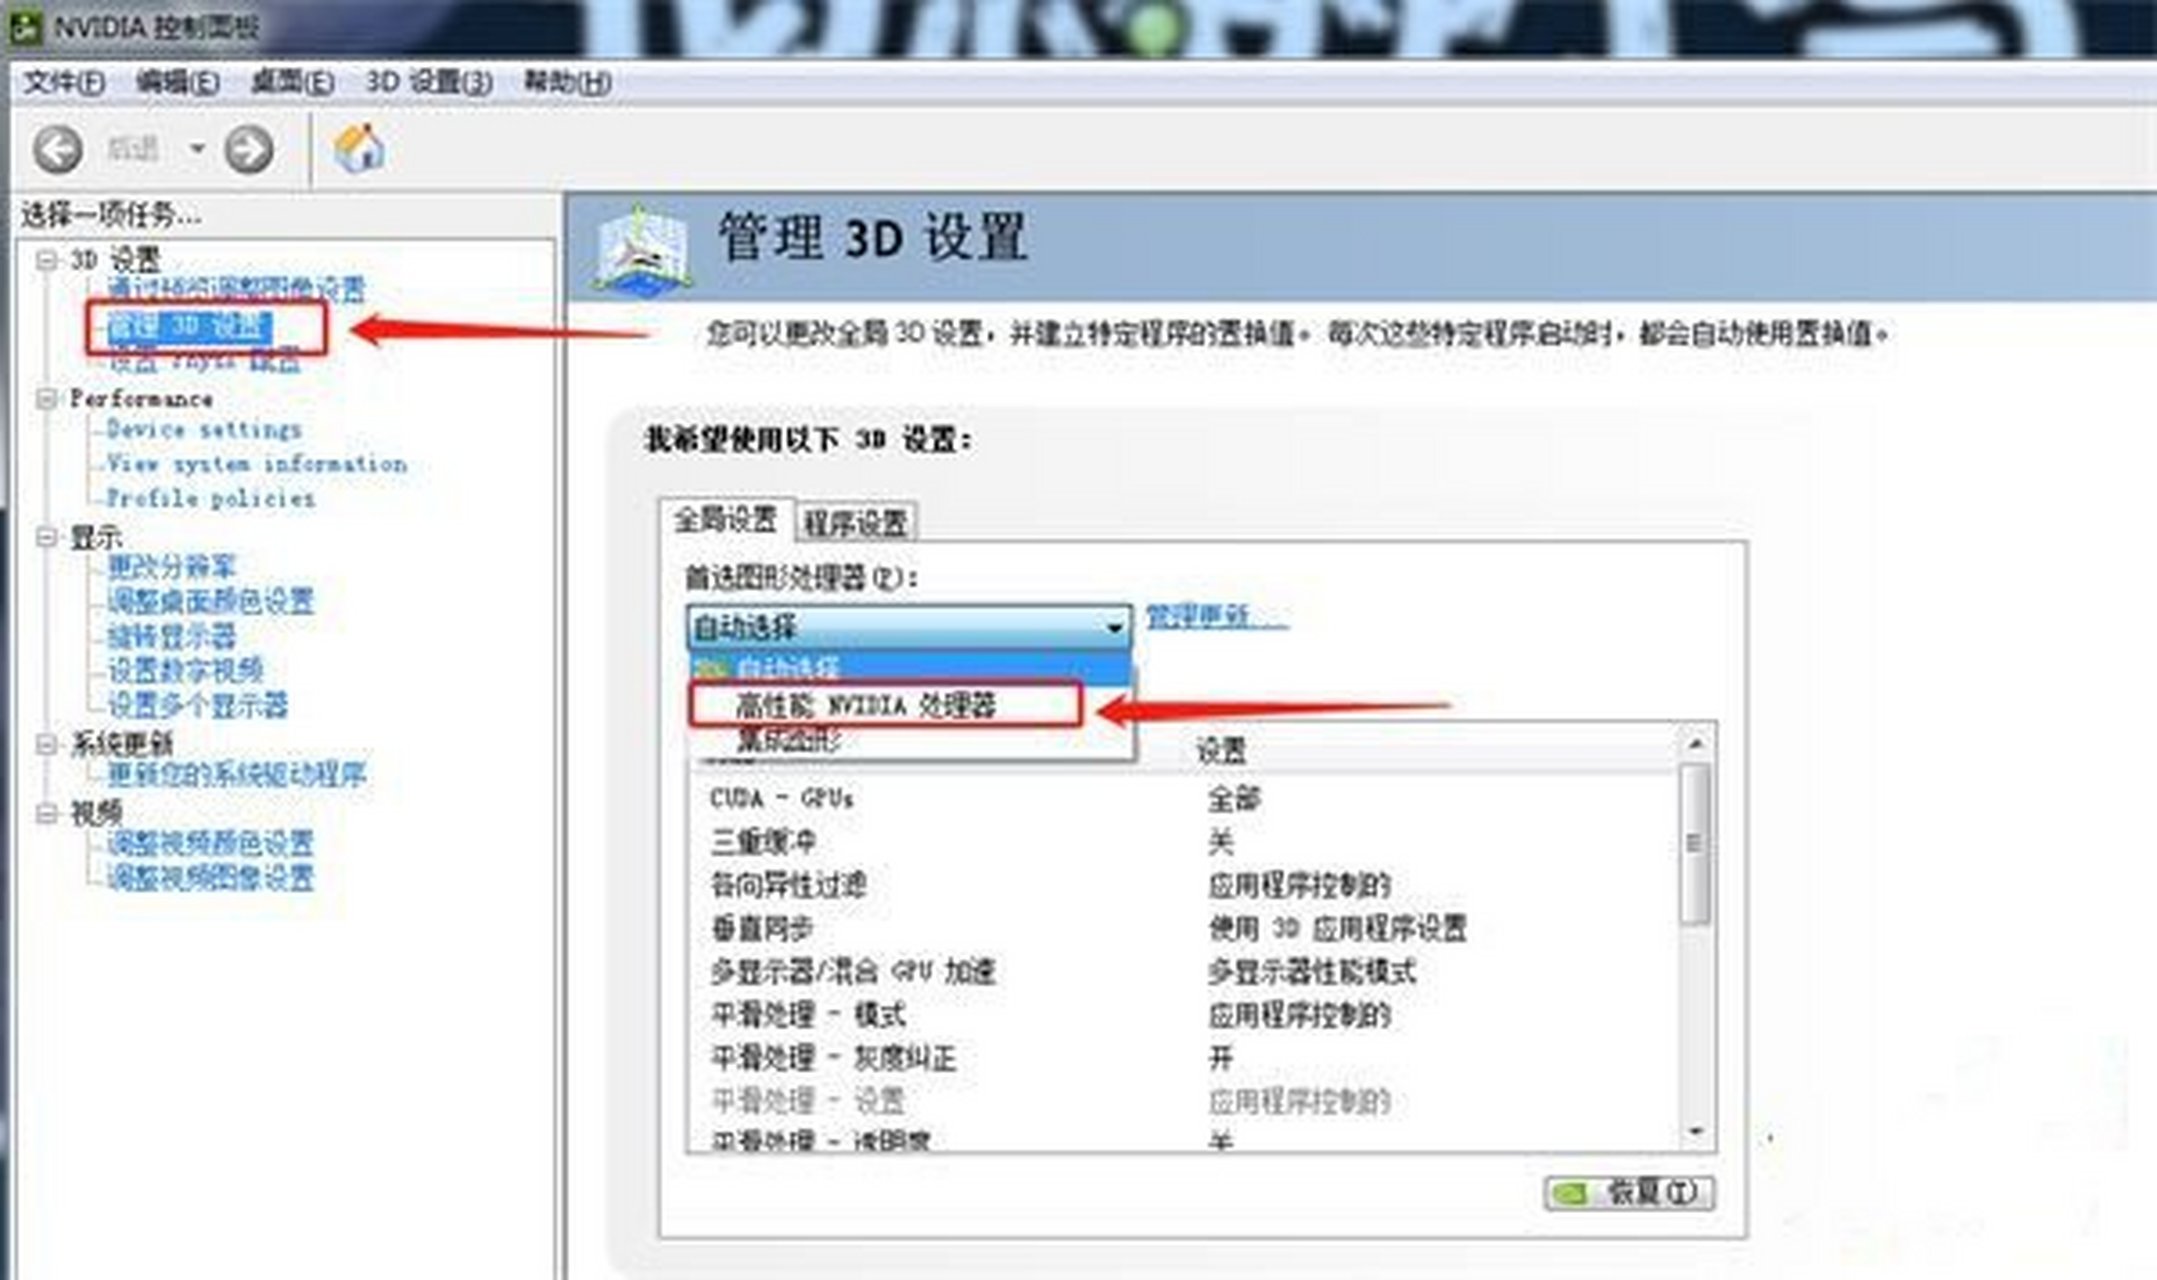Click the Back navigation arrow icon
This screenshot has width=2157, height=1280.
pyautogui.click(x=58, y=150)
